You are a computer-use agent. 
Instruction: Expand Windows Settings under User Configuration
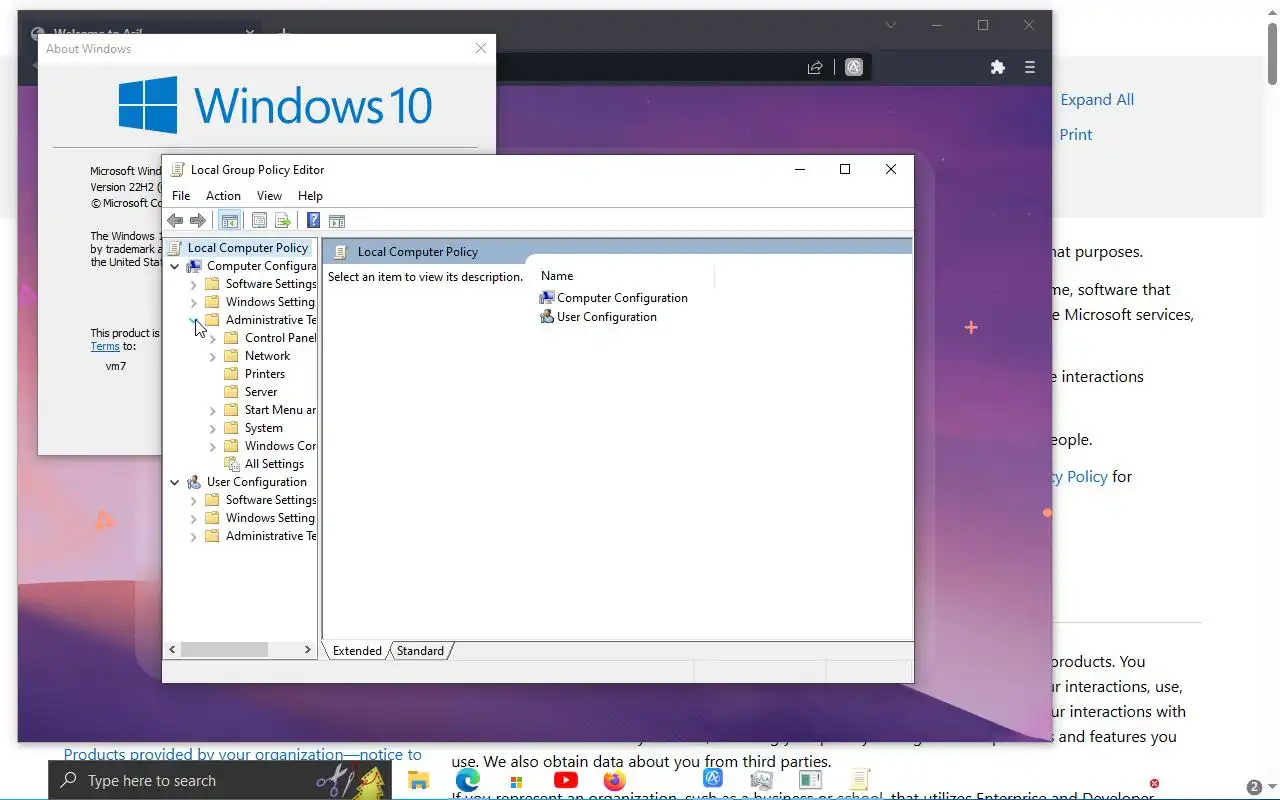(x=194, y=518)
